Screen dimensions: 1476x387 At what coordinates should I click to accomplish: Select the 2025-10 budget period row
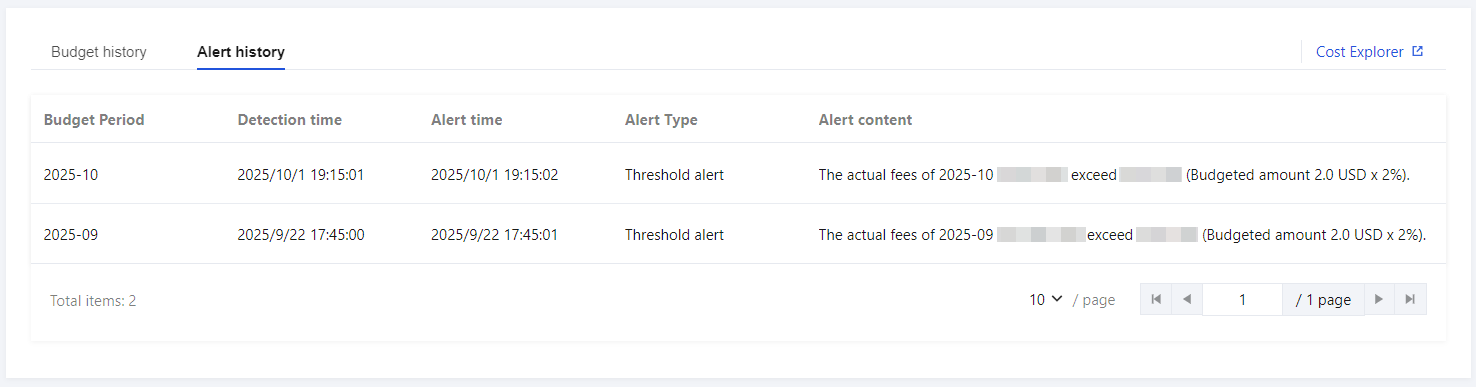click(x=738, y=174)
